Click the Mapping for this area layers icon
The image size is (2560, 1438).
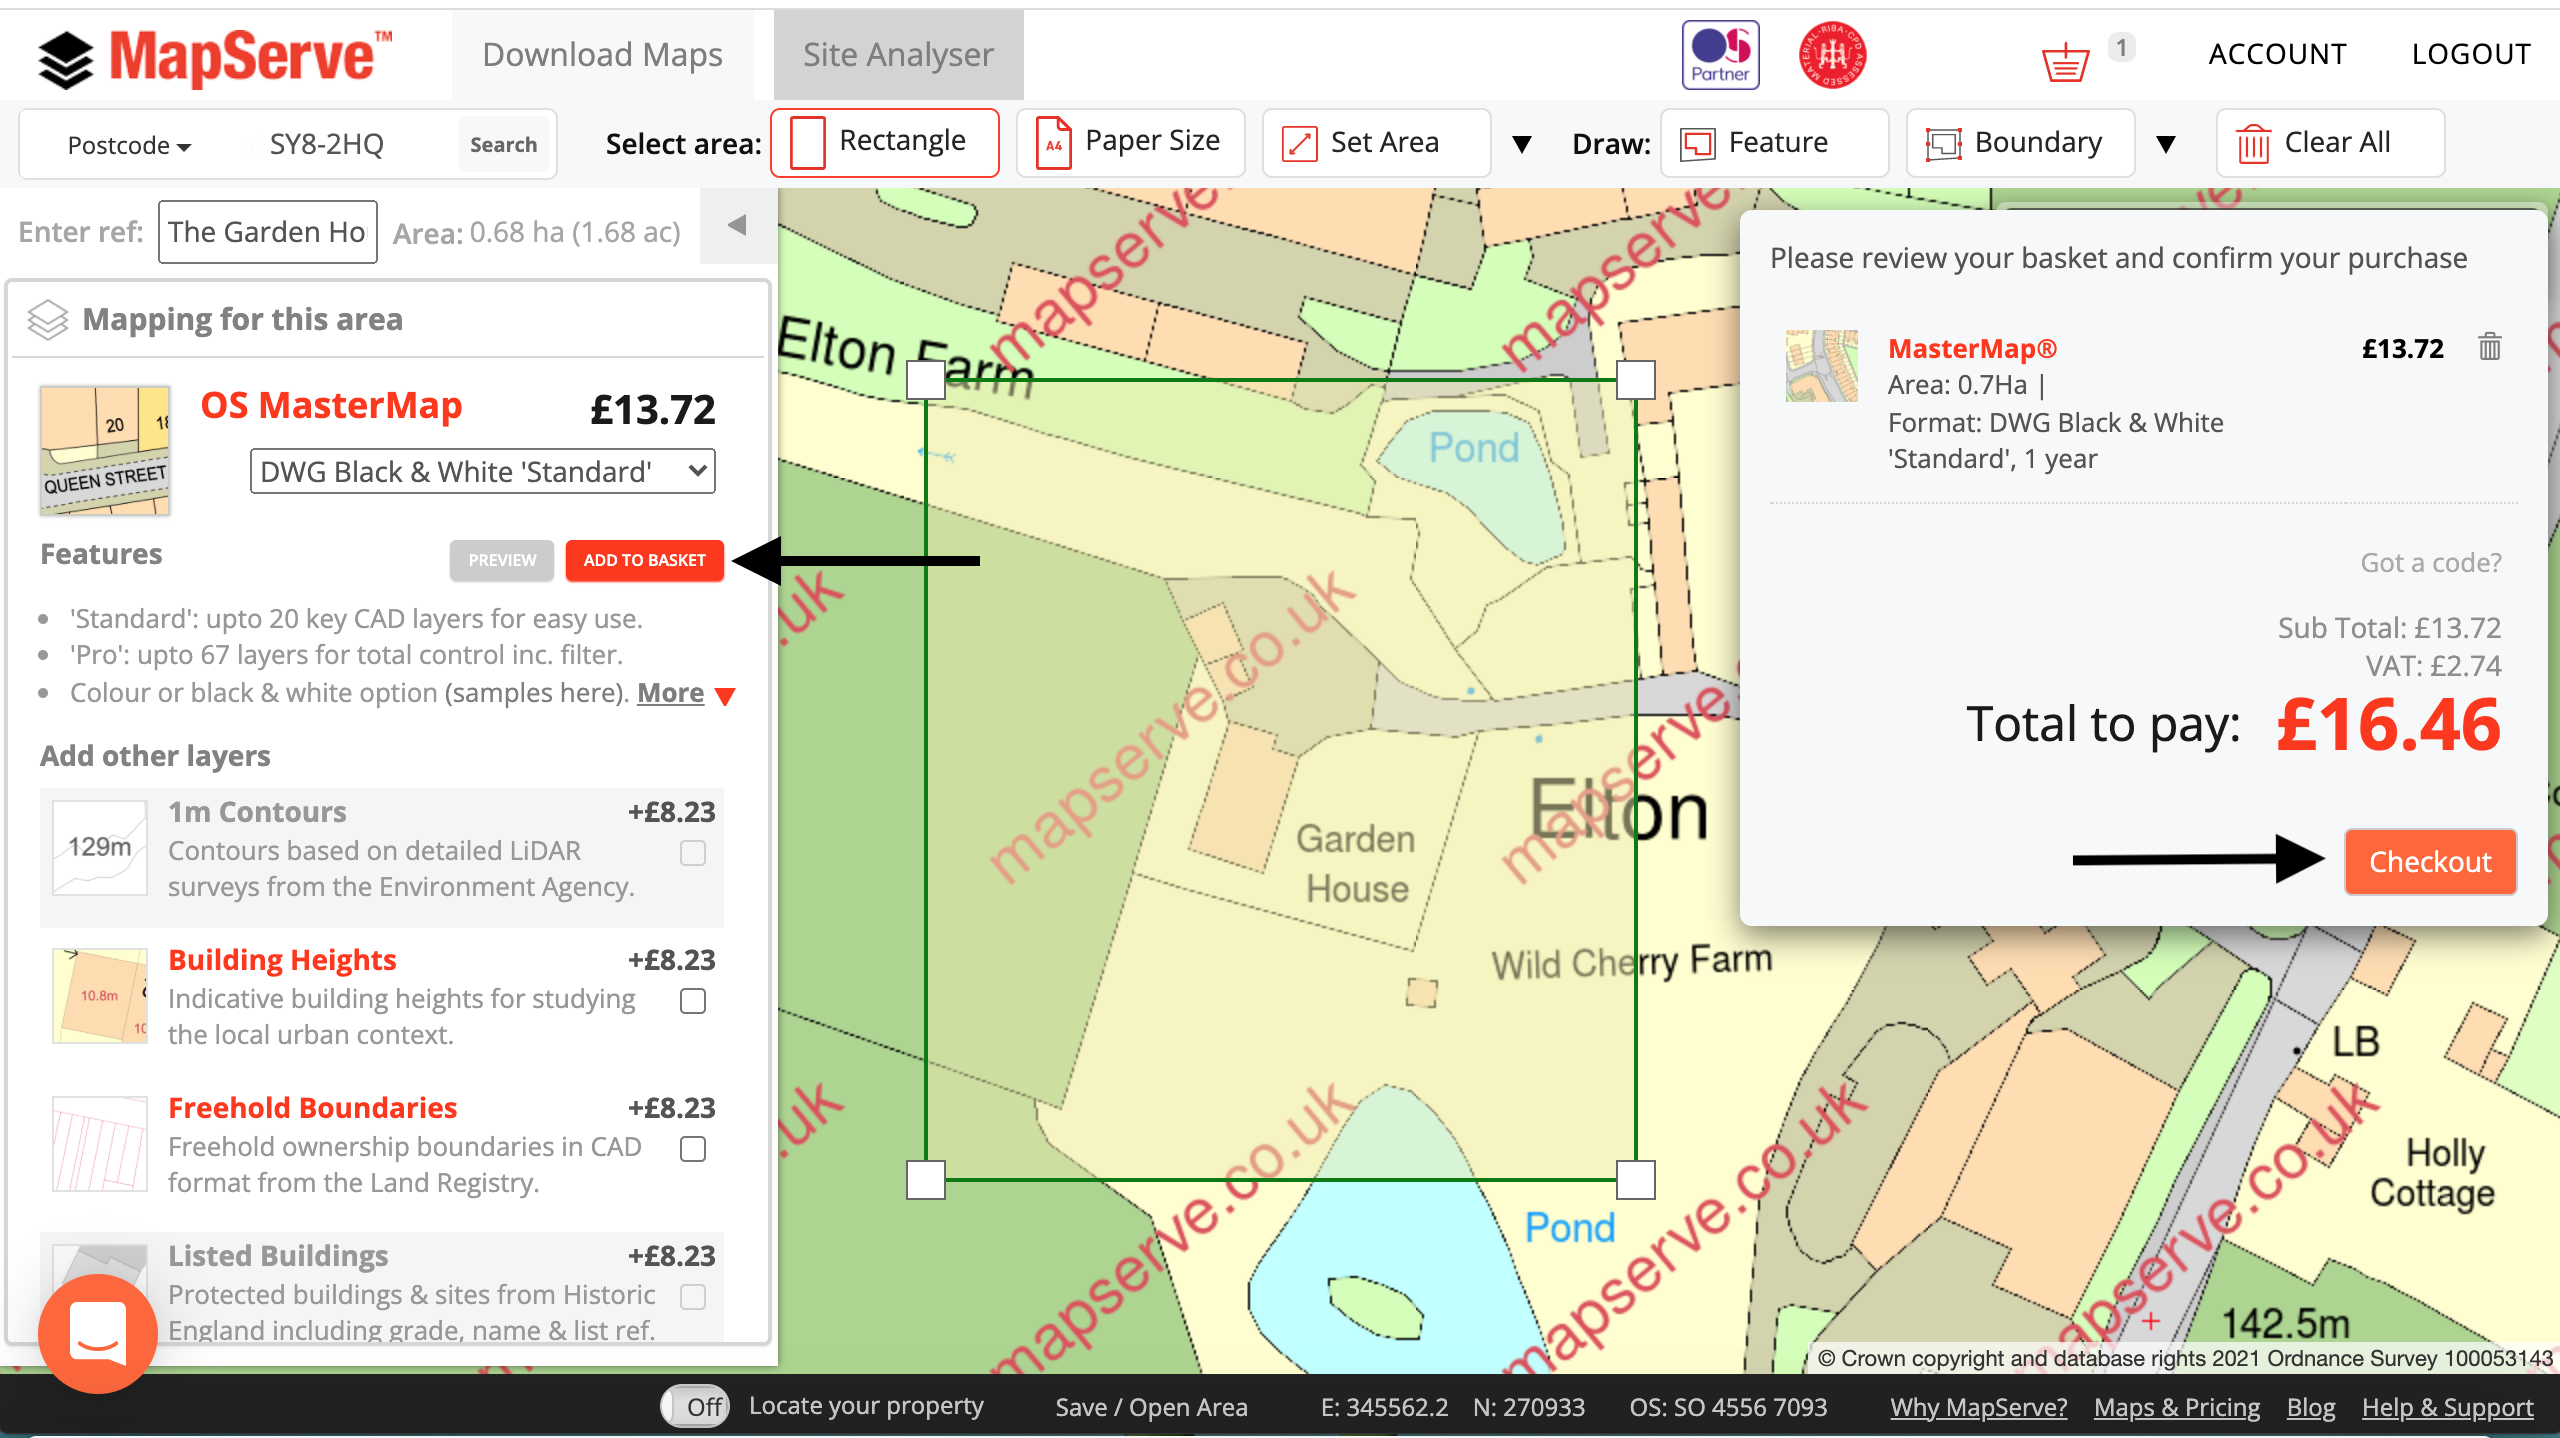point(48,320)
